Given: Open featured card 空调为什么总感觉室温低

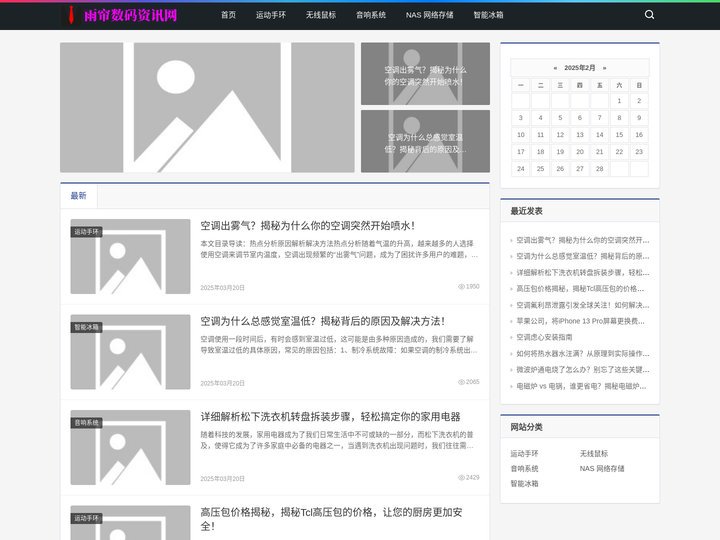Looking at the screenshot, I should point(425,141).
